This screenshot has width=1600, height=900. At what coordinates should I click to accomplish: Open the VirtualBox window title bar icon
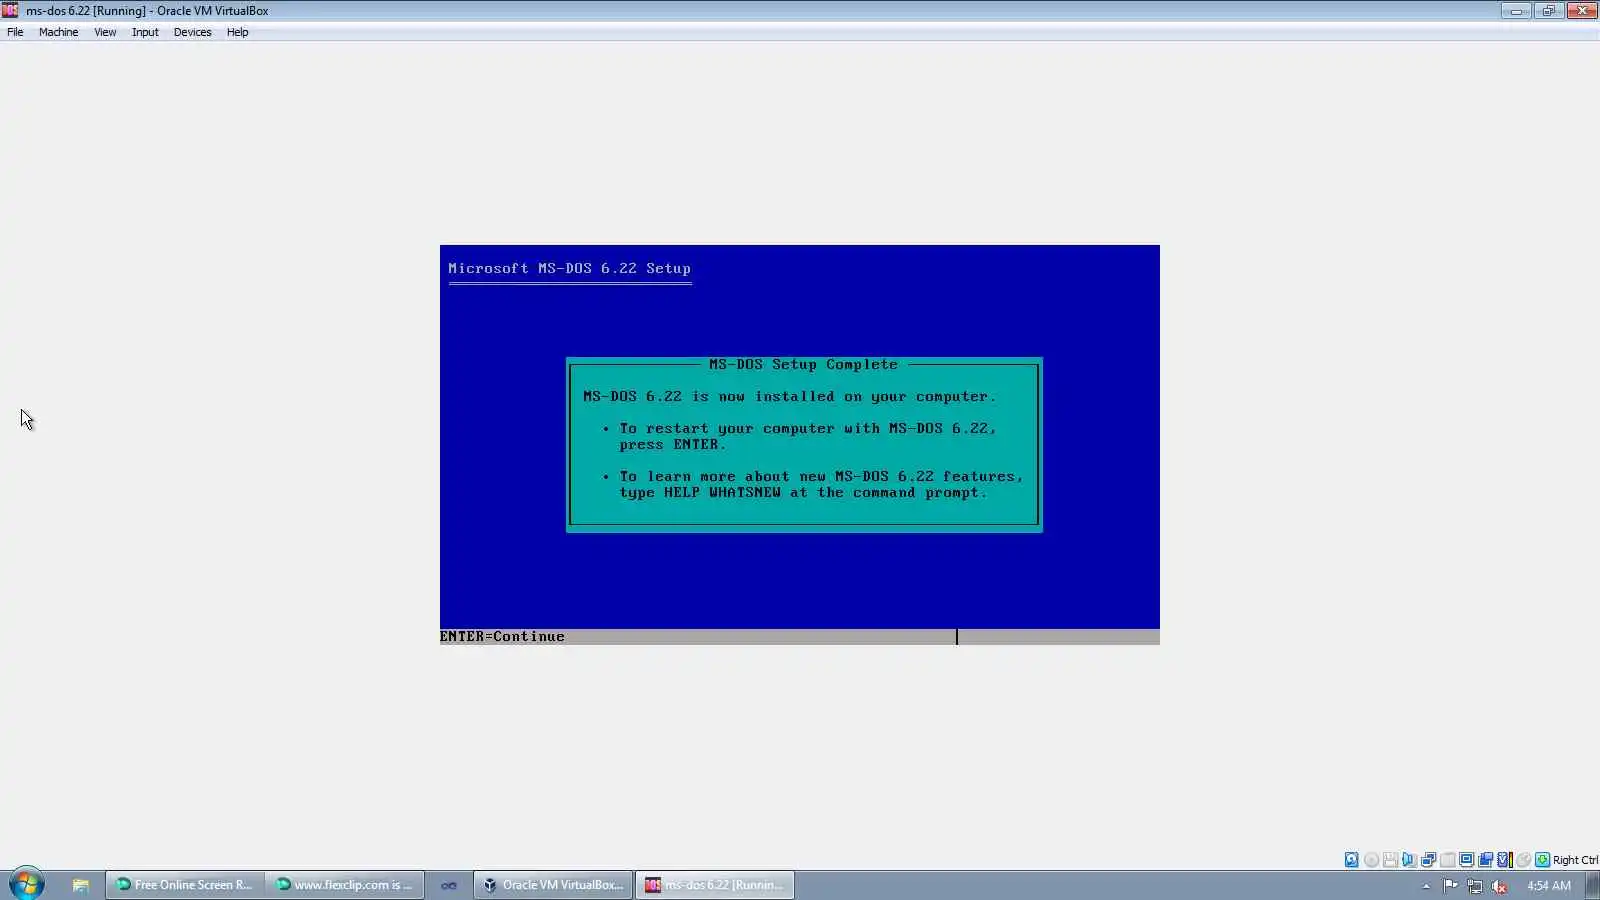click(x=10, y=10)
